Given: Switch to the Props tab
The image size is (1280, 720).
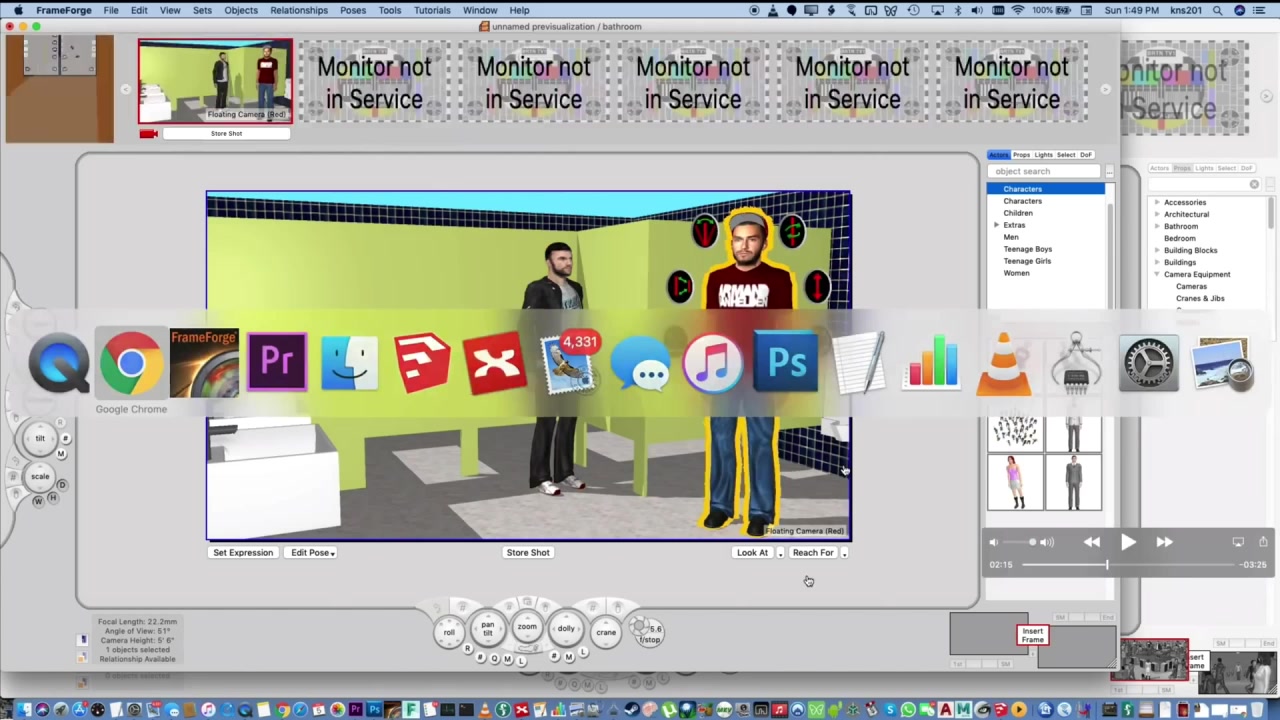Looking at the screenshot, I should point(1021,155).
